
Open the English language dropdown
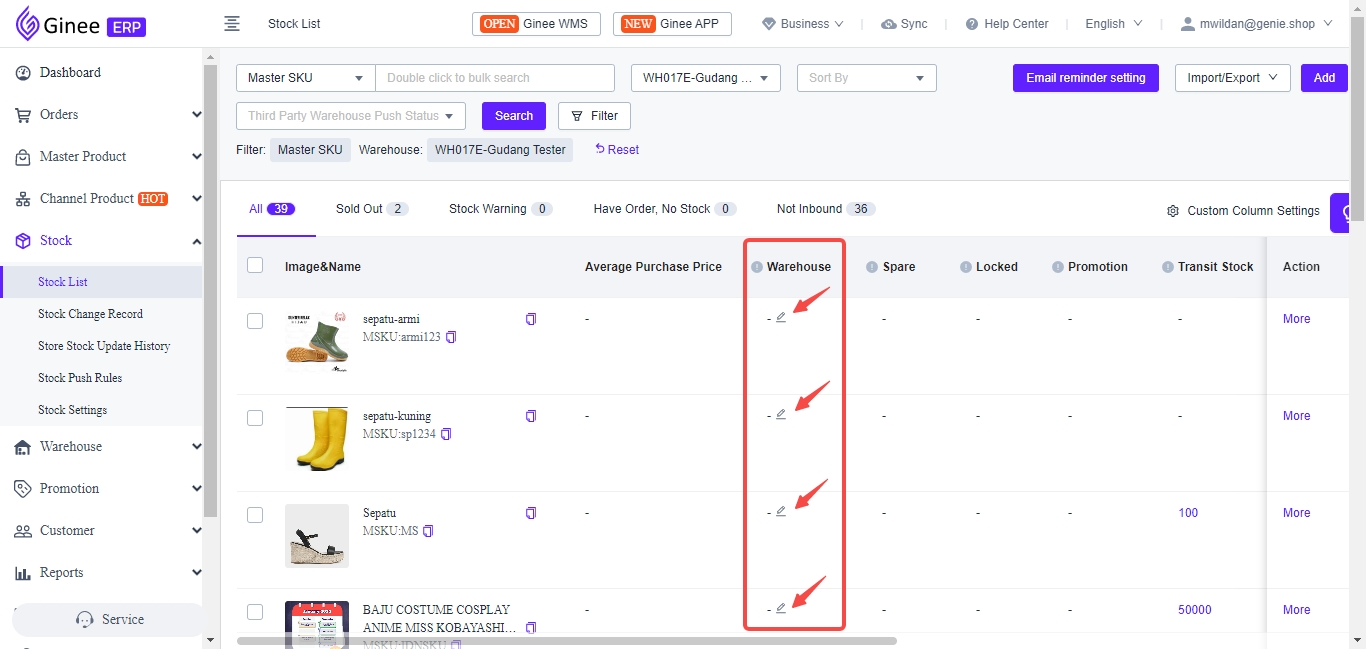point(1114,24)
